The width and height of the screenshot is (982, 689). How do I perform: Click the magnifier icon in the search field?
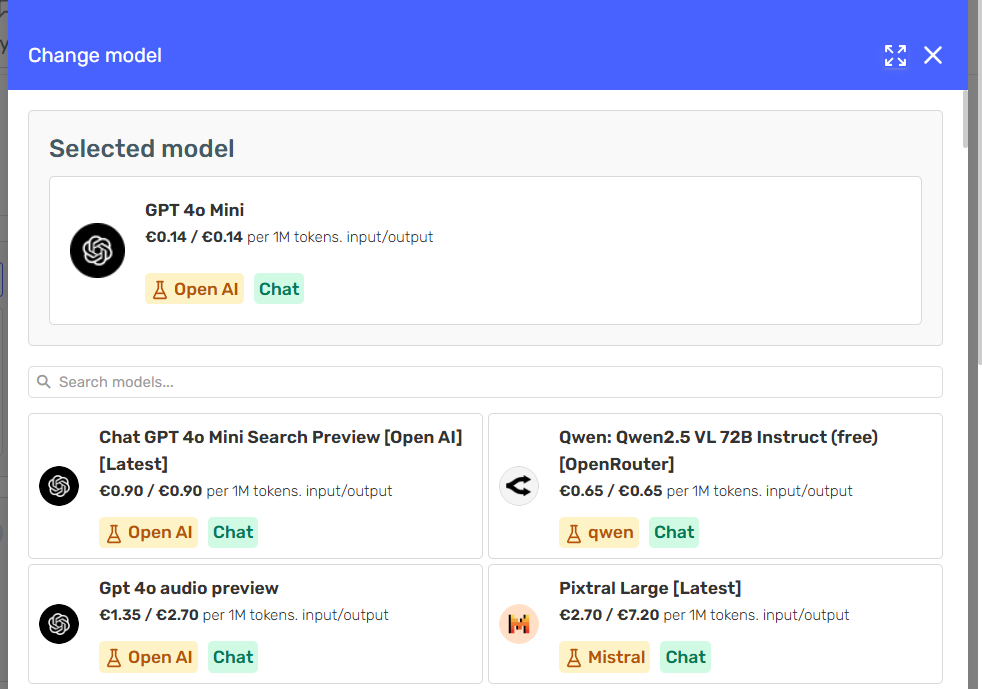(43, 381)
